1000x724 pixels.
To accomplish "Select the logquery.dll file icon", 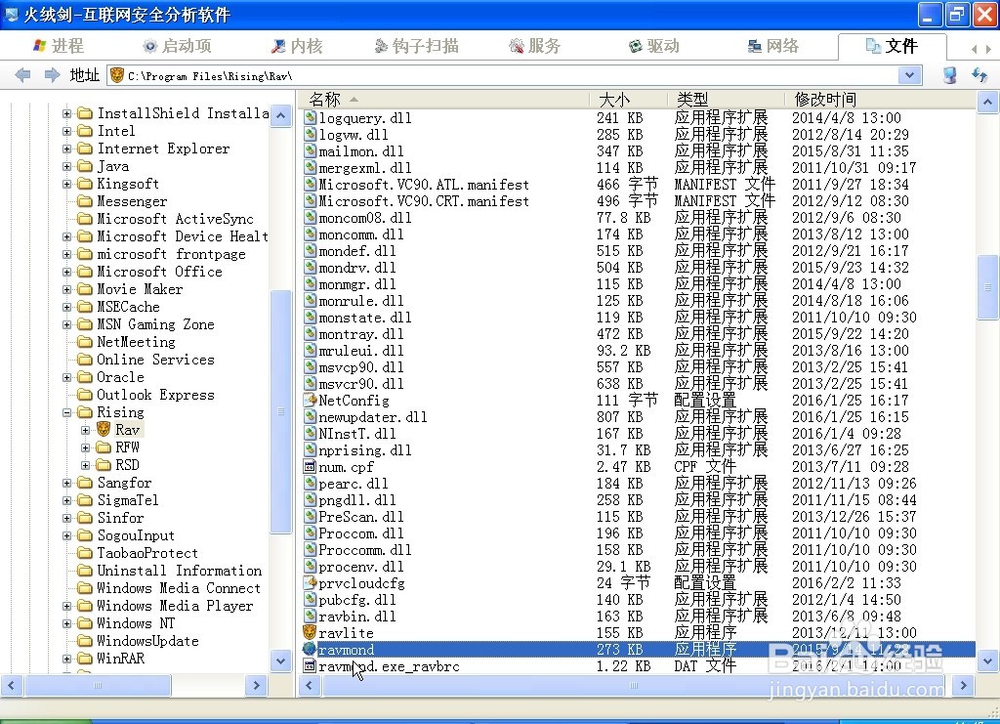I will click(x=310, y=117).
